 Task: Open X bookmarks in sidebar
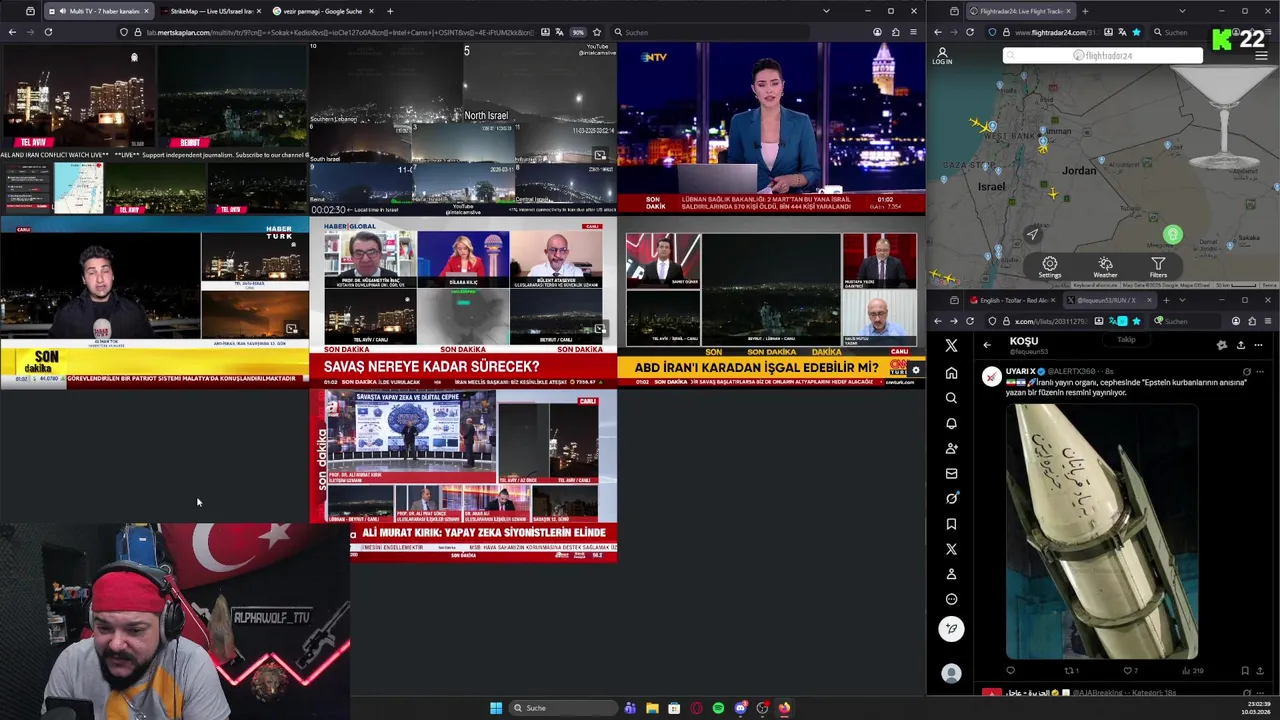pyautogui.click(x=951, y=523)
